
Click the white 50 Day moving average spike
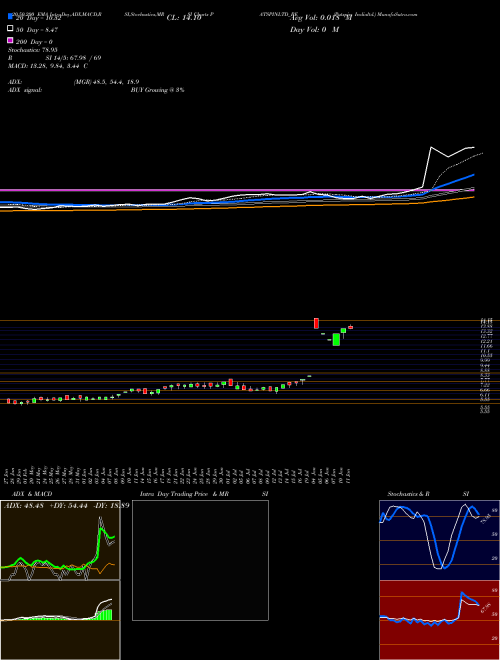431,148
